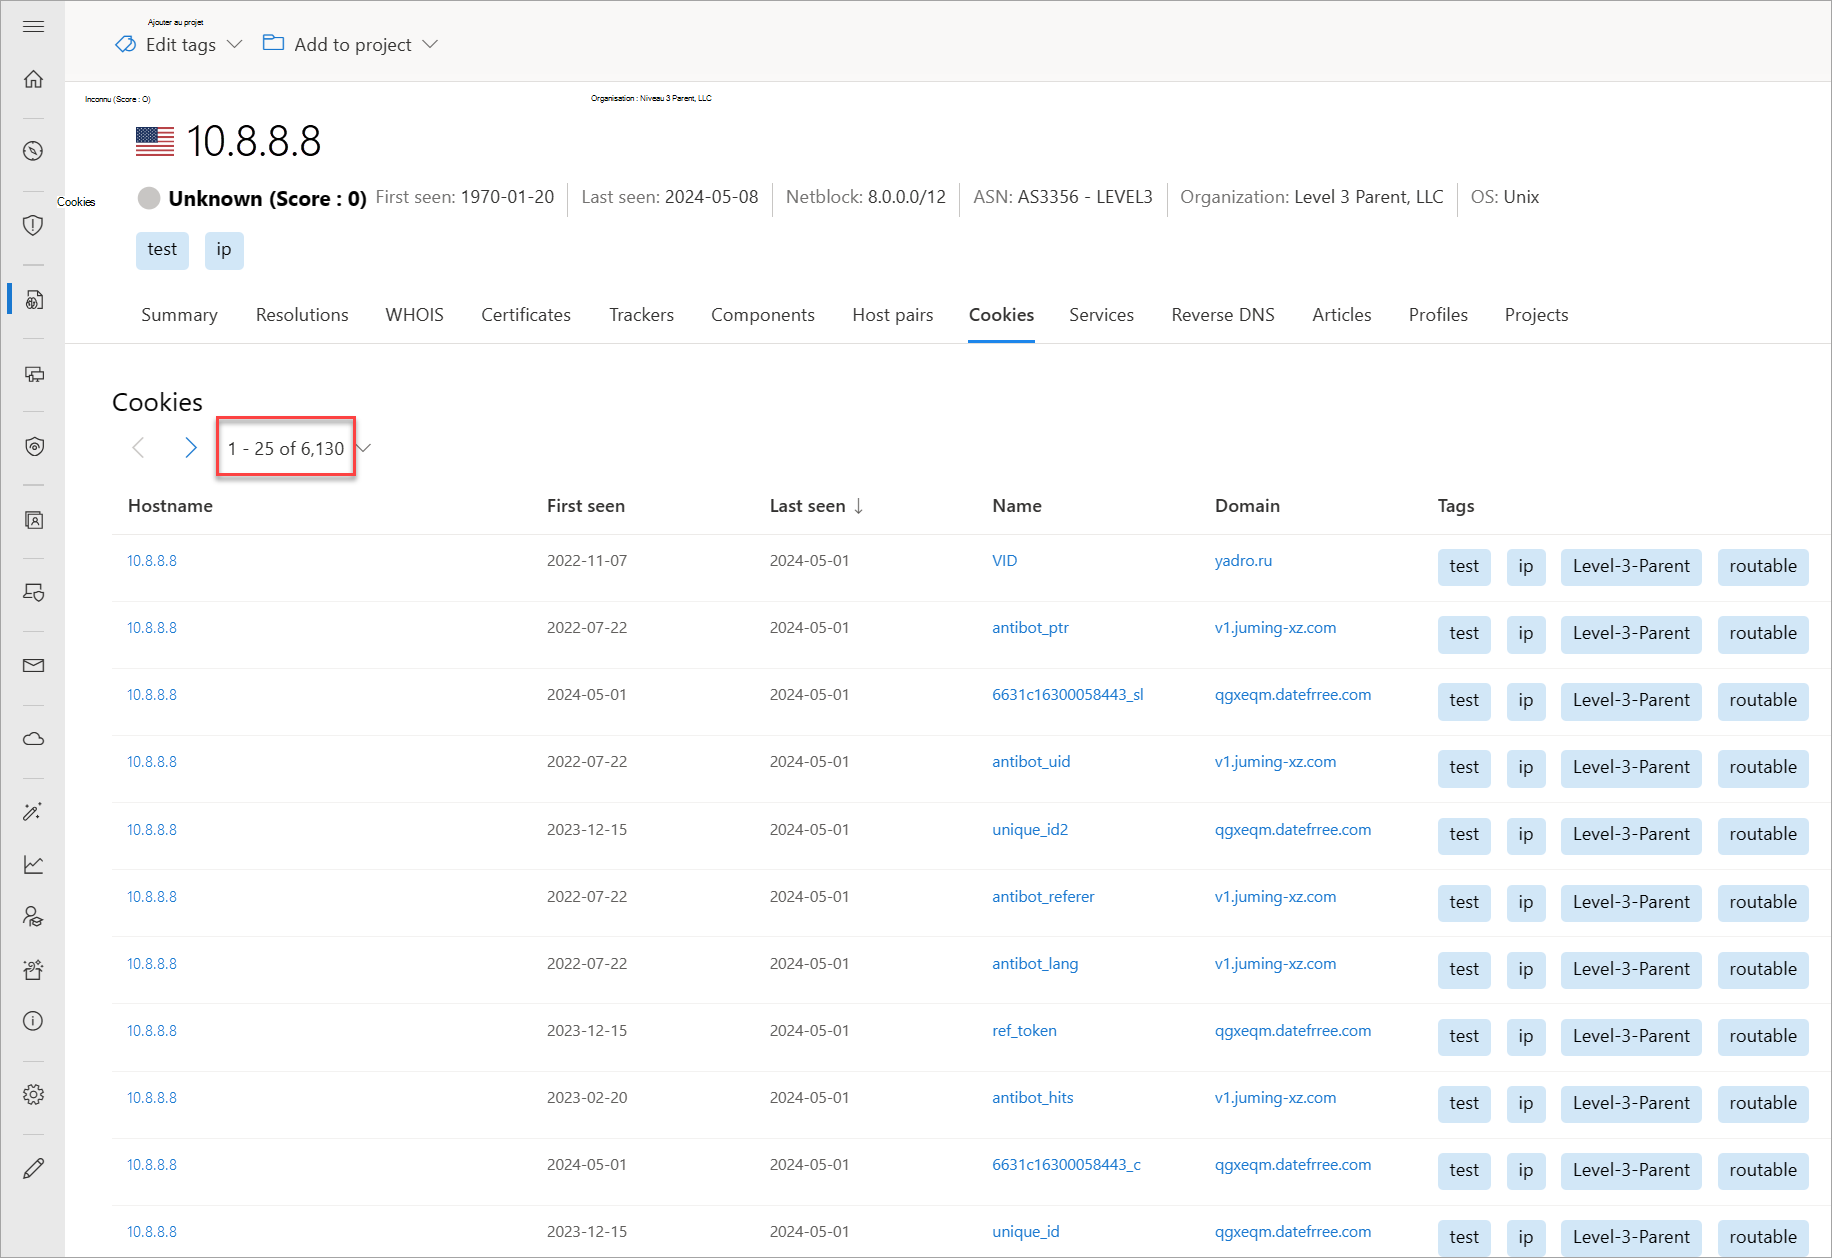Open the cloud icon in the sidebar
The width and height of the screenshot is (1832, 1258).
point(33,739)
